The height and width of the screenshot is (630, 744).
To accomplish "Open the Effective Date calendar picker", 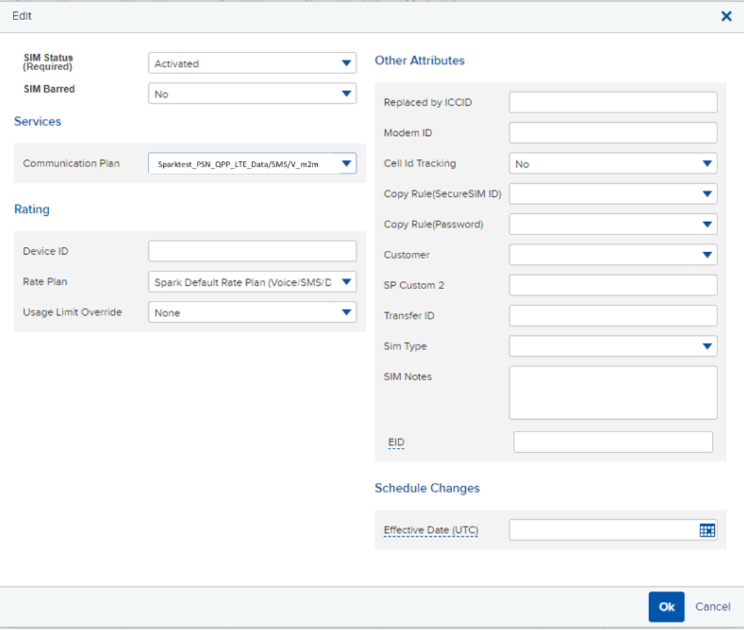I will 707,530.
